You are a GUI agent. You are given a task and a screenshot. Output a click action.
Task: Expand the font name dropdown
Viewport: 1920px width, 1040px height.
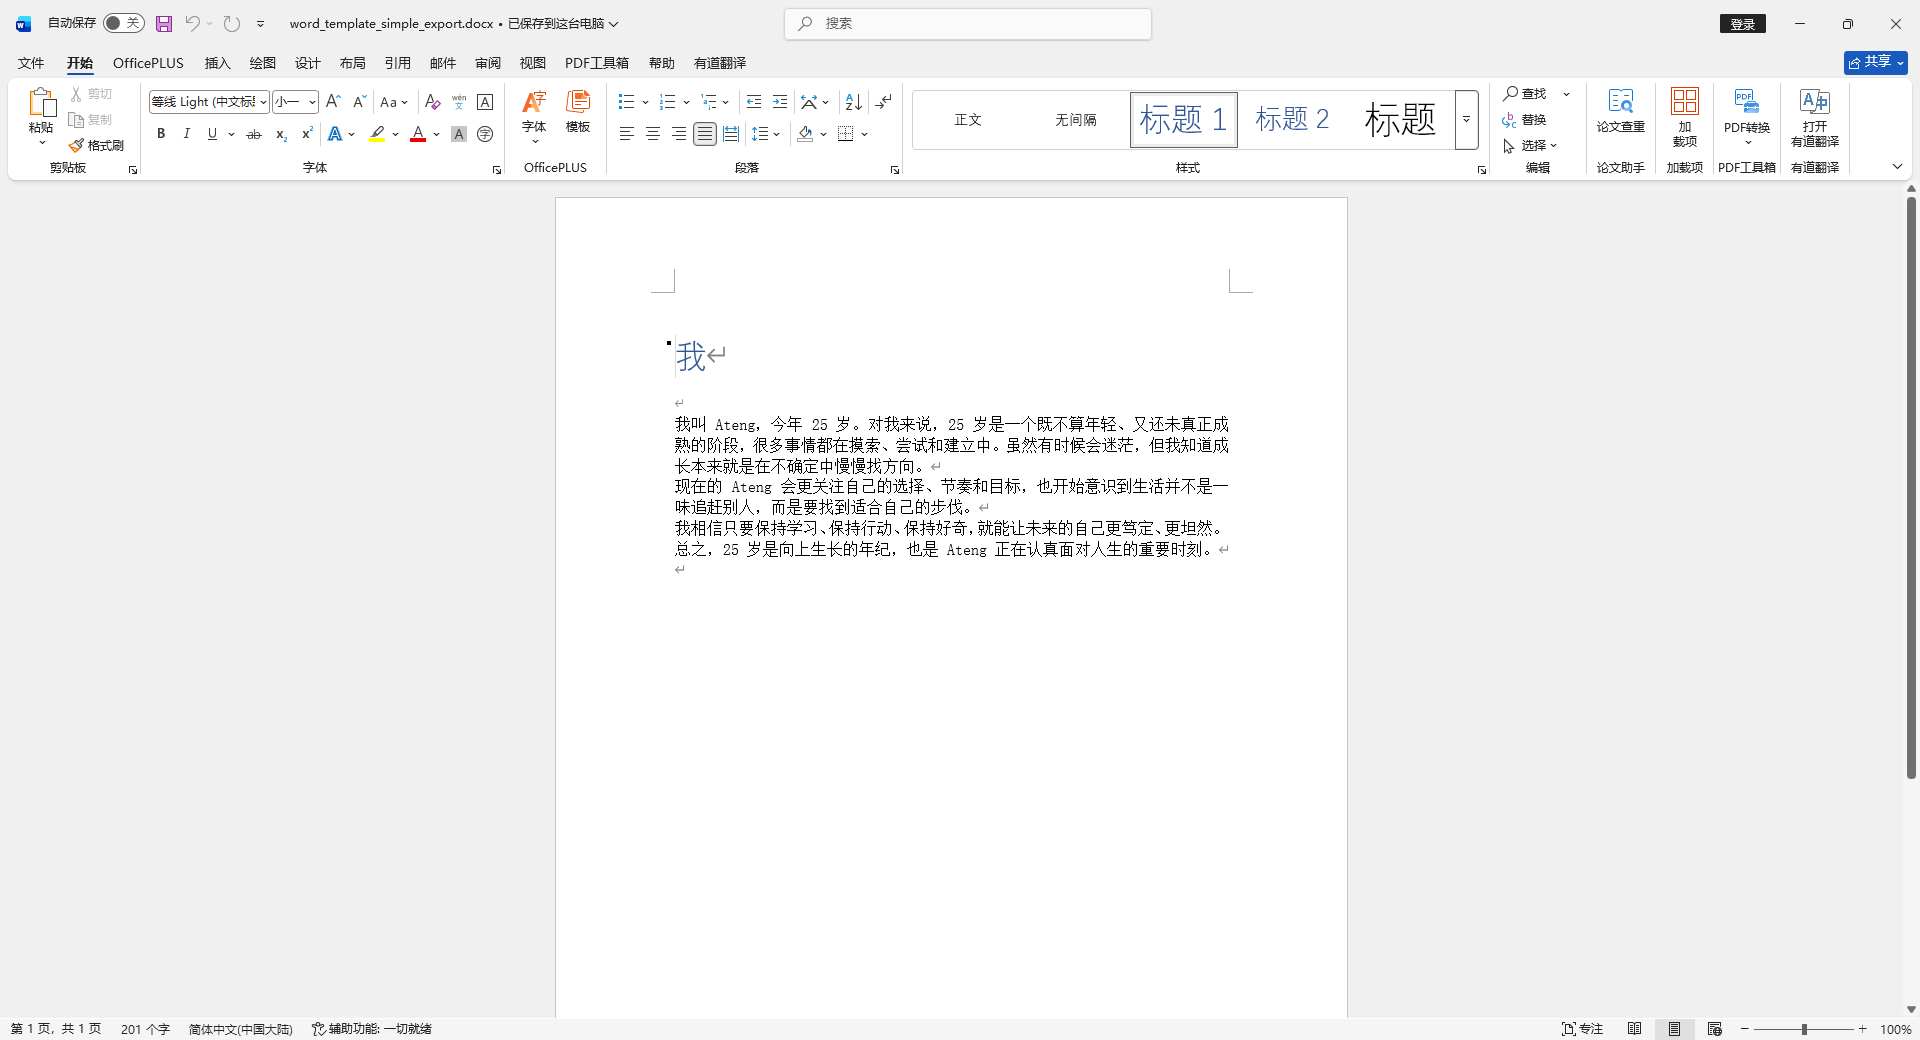tap(263, 102)
